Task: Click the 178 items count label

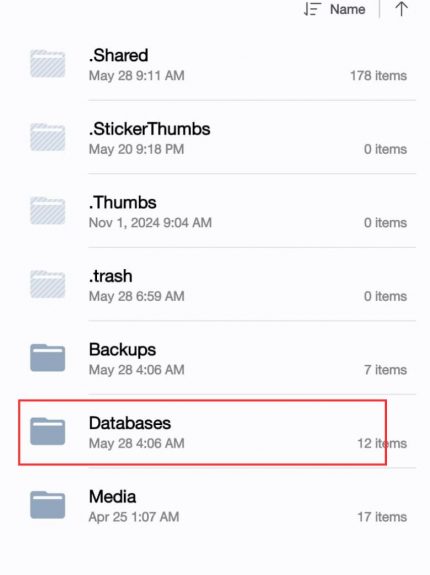Action: tap(378, 76)
